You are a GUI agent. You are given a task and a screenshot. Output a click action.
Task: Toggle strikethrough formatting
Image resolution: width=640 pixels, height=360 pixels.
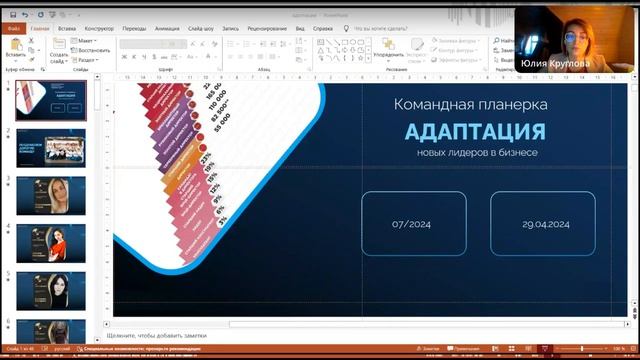(x=164, y=57)
